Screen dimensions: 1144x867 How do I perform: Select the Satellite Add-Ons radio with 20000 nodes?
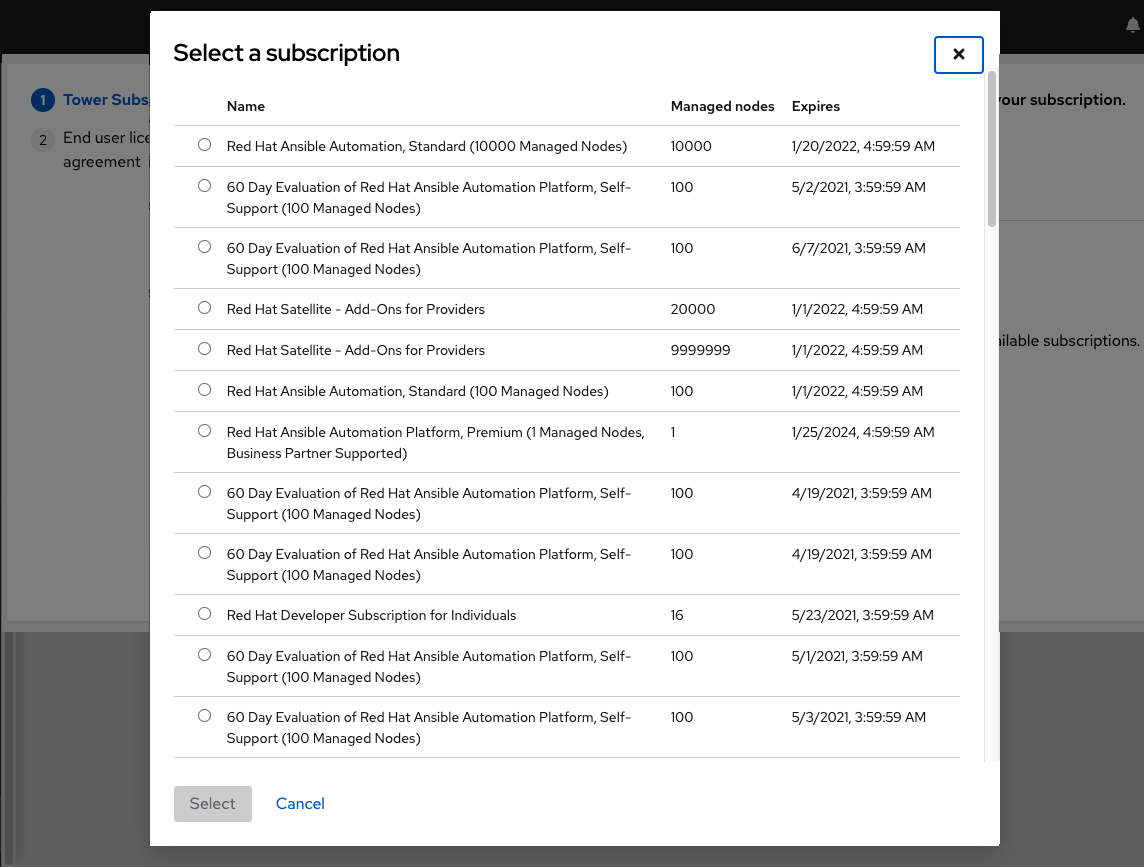pos(204,308)
